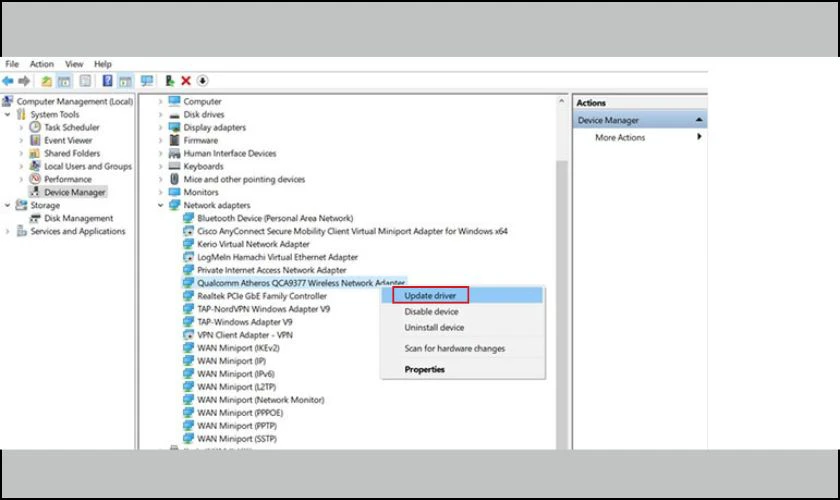840x500 pixels.
Task: Click the blue Help question mark icon
Action: (107, 81)
